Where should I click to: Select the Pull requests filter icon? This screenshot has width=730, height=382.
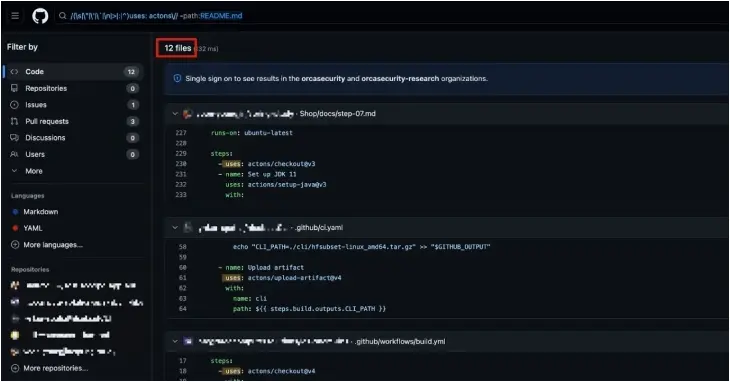pos(14,121)
